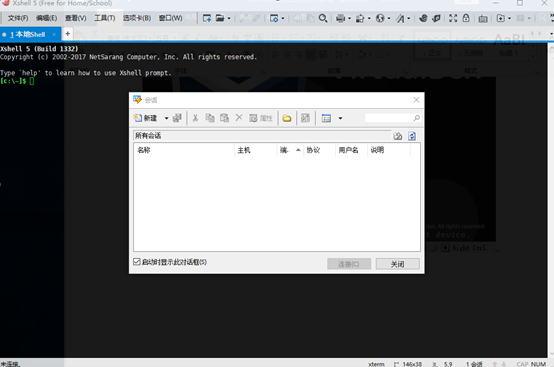This screenshot has width=554, height=367.
Task: Open the 工具(T) menu
Action: 105,18
